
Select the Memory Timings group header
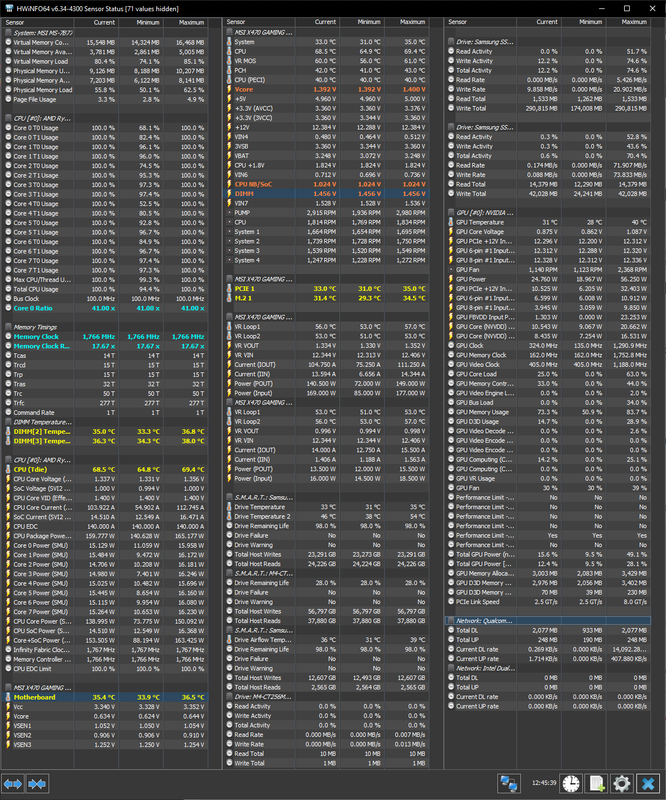pos(105,327)
